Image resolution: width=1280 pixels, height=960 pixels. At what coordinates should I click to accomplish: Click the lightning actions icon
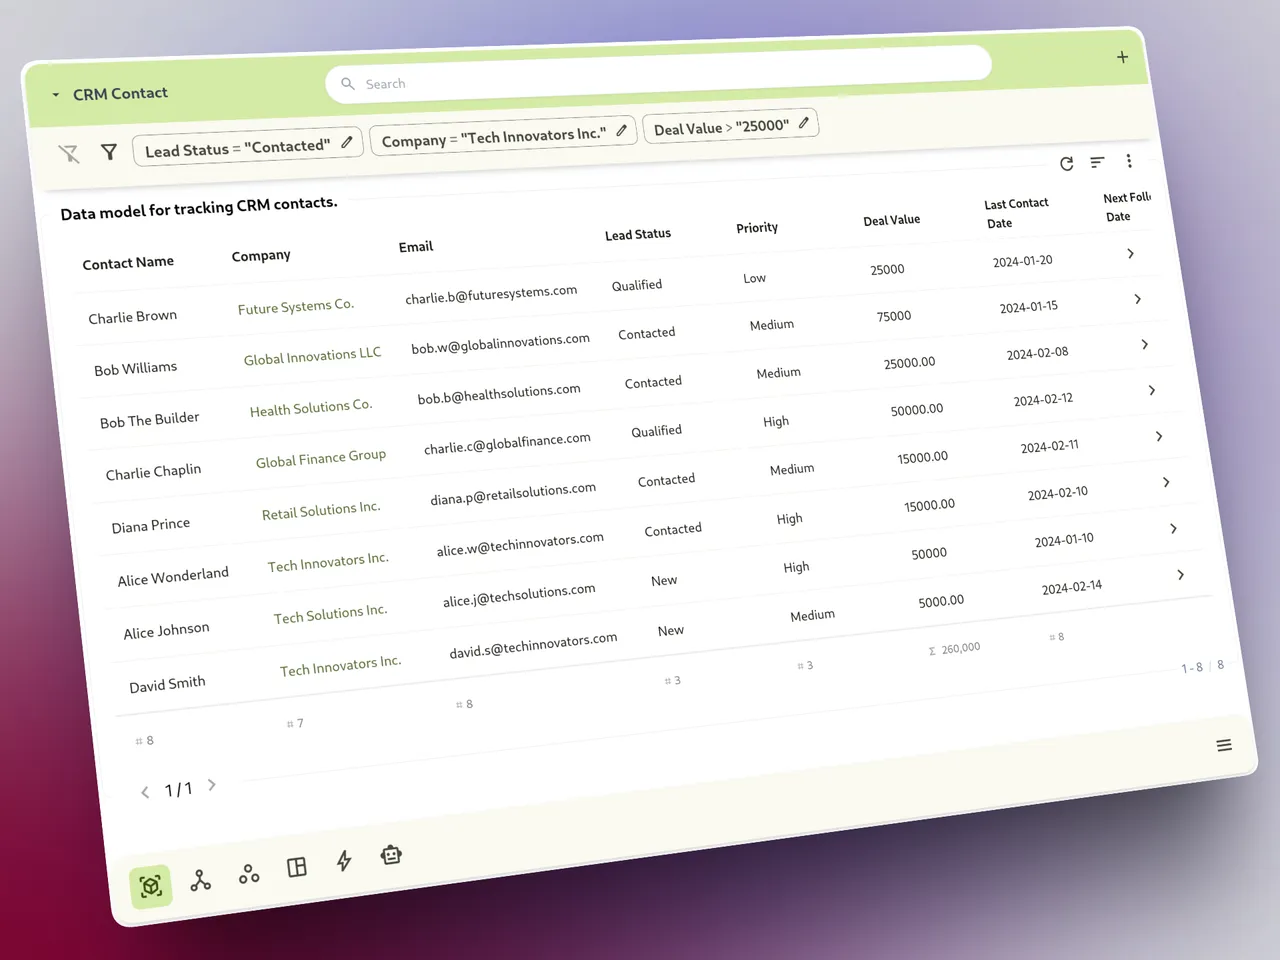click(343, 861)
